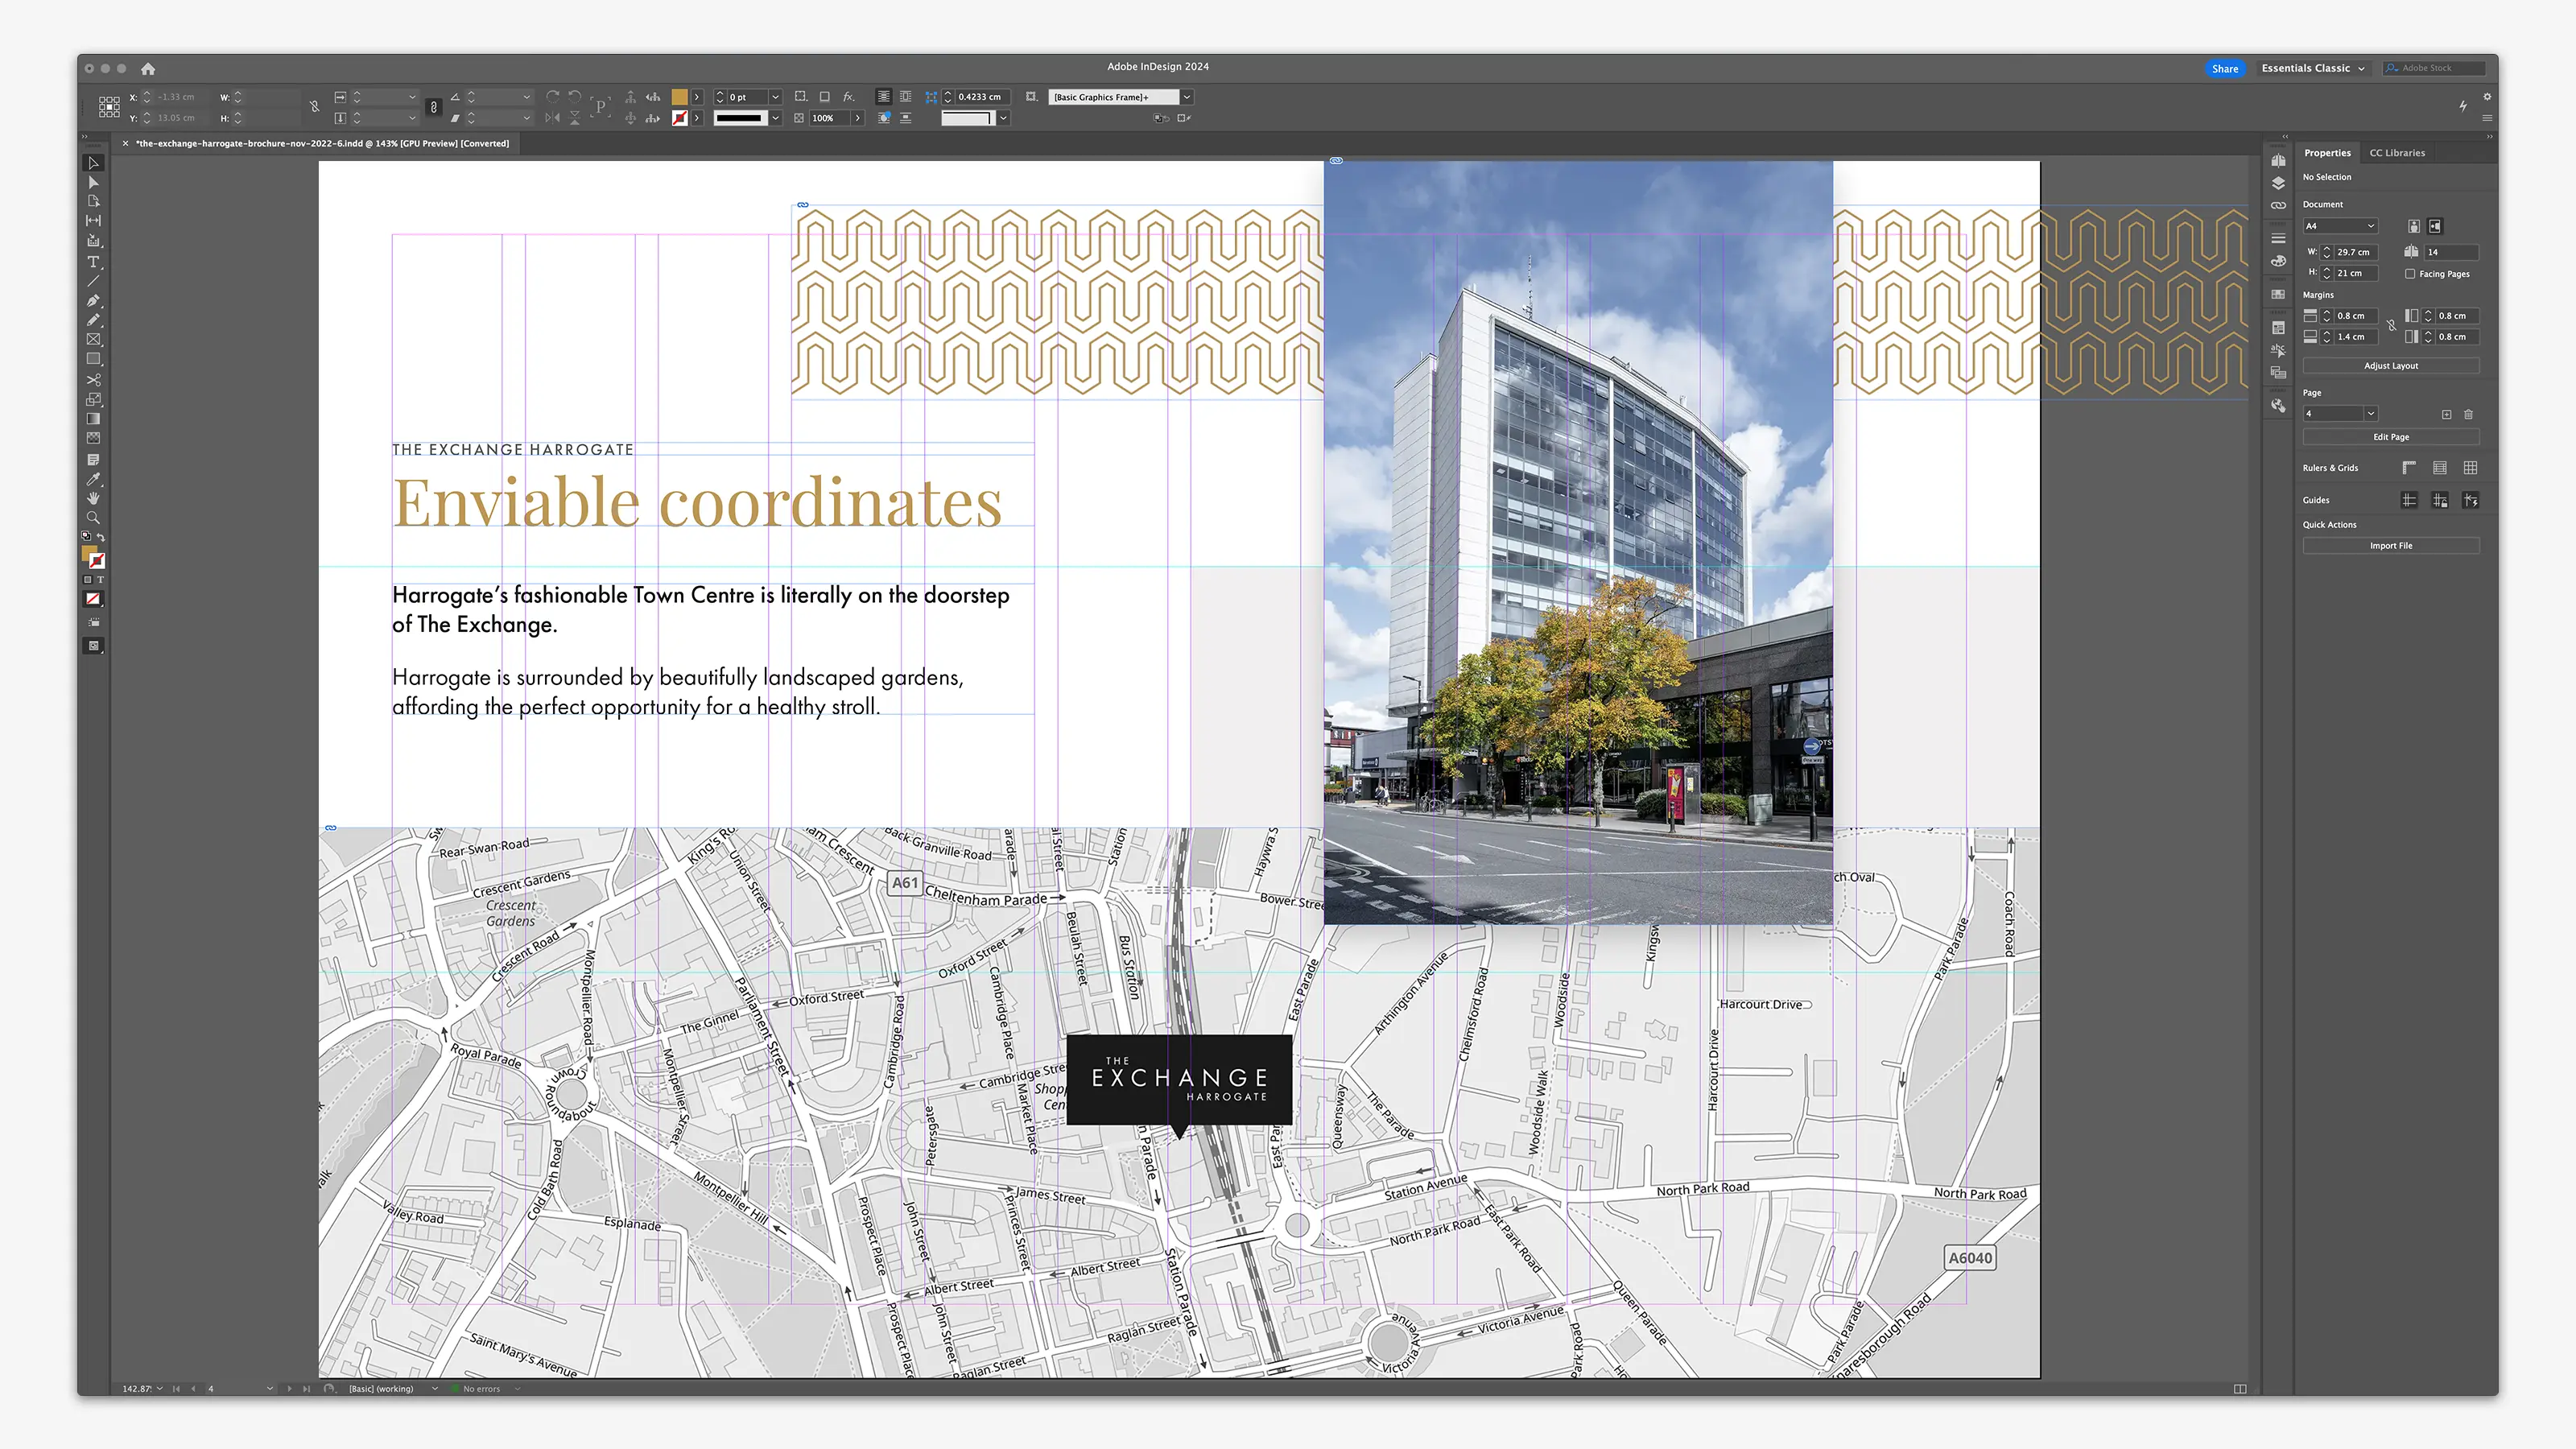This screenshot has width=2576, height=1449.
Task: Click the document width 29.7 cm field
Action: tap(2356, 252)
